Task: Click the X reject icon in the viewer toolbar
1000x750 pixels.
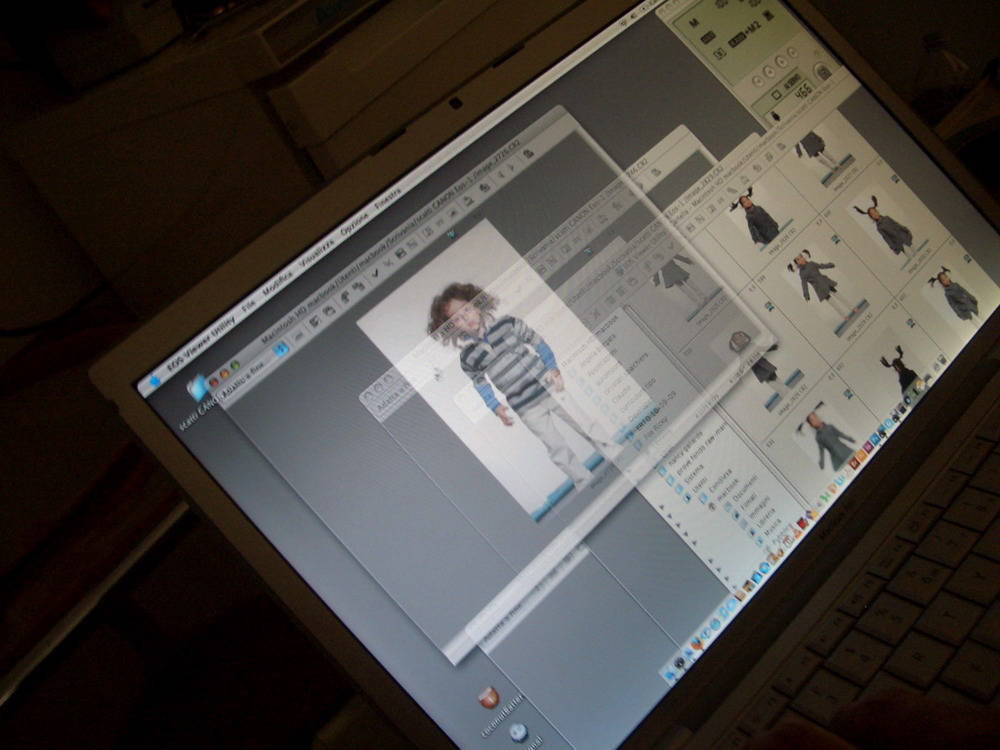Action: click(389, 262)
